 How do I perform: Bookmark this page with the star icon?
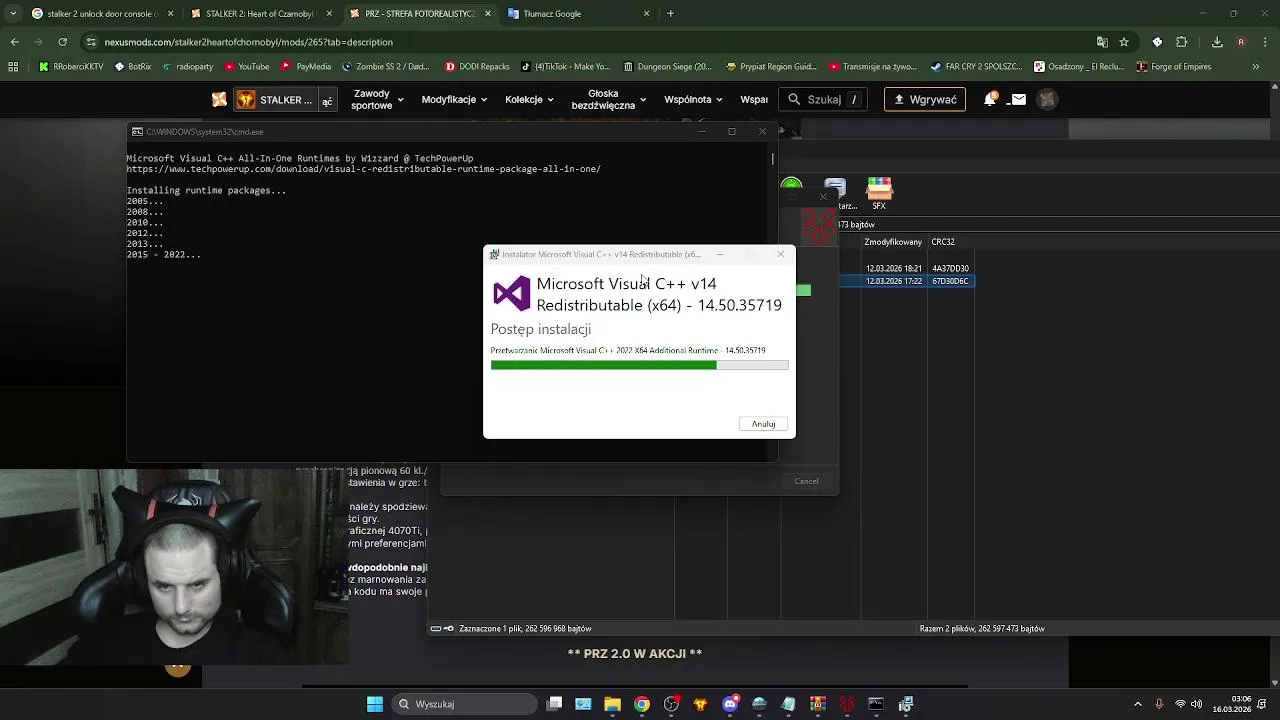[x=1124, y=42]
